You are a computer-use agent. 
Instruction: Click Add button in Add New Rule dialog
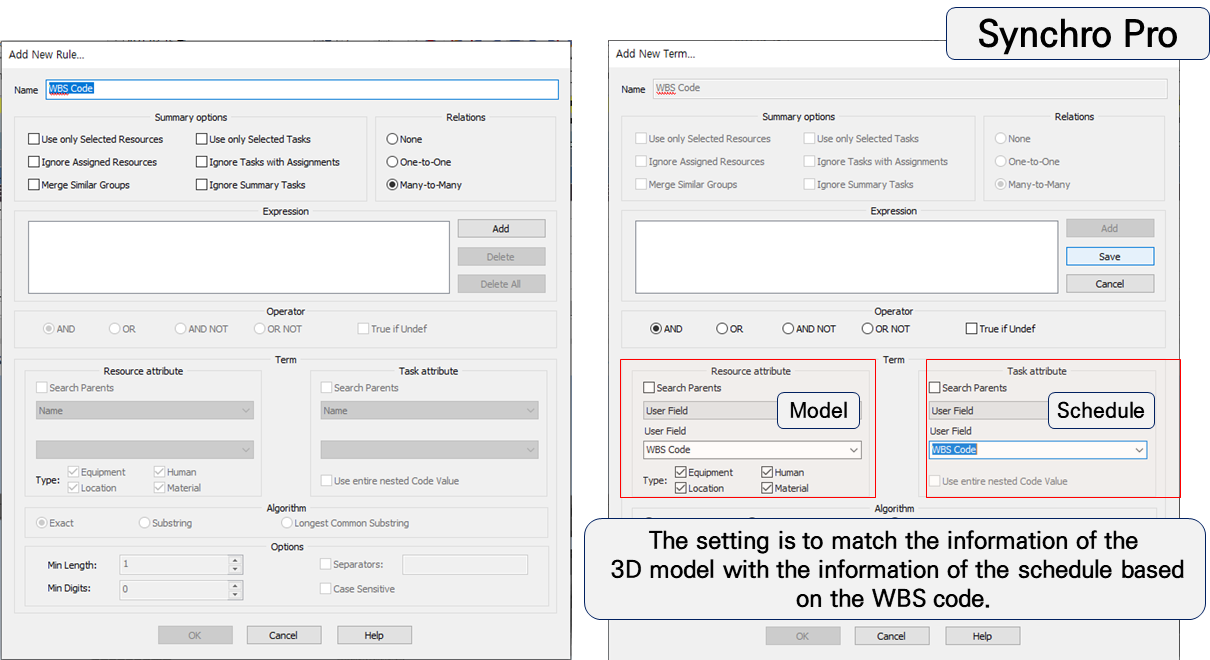501,229
